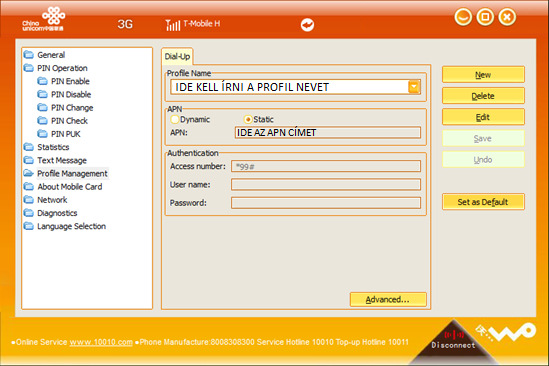Screen dimensions: 549x366
Task: Click the Password field
Action: [x=326, y=203]
